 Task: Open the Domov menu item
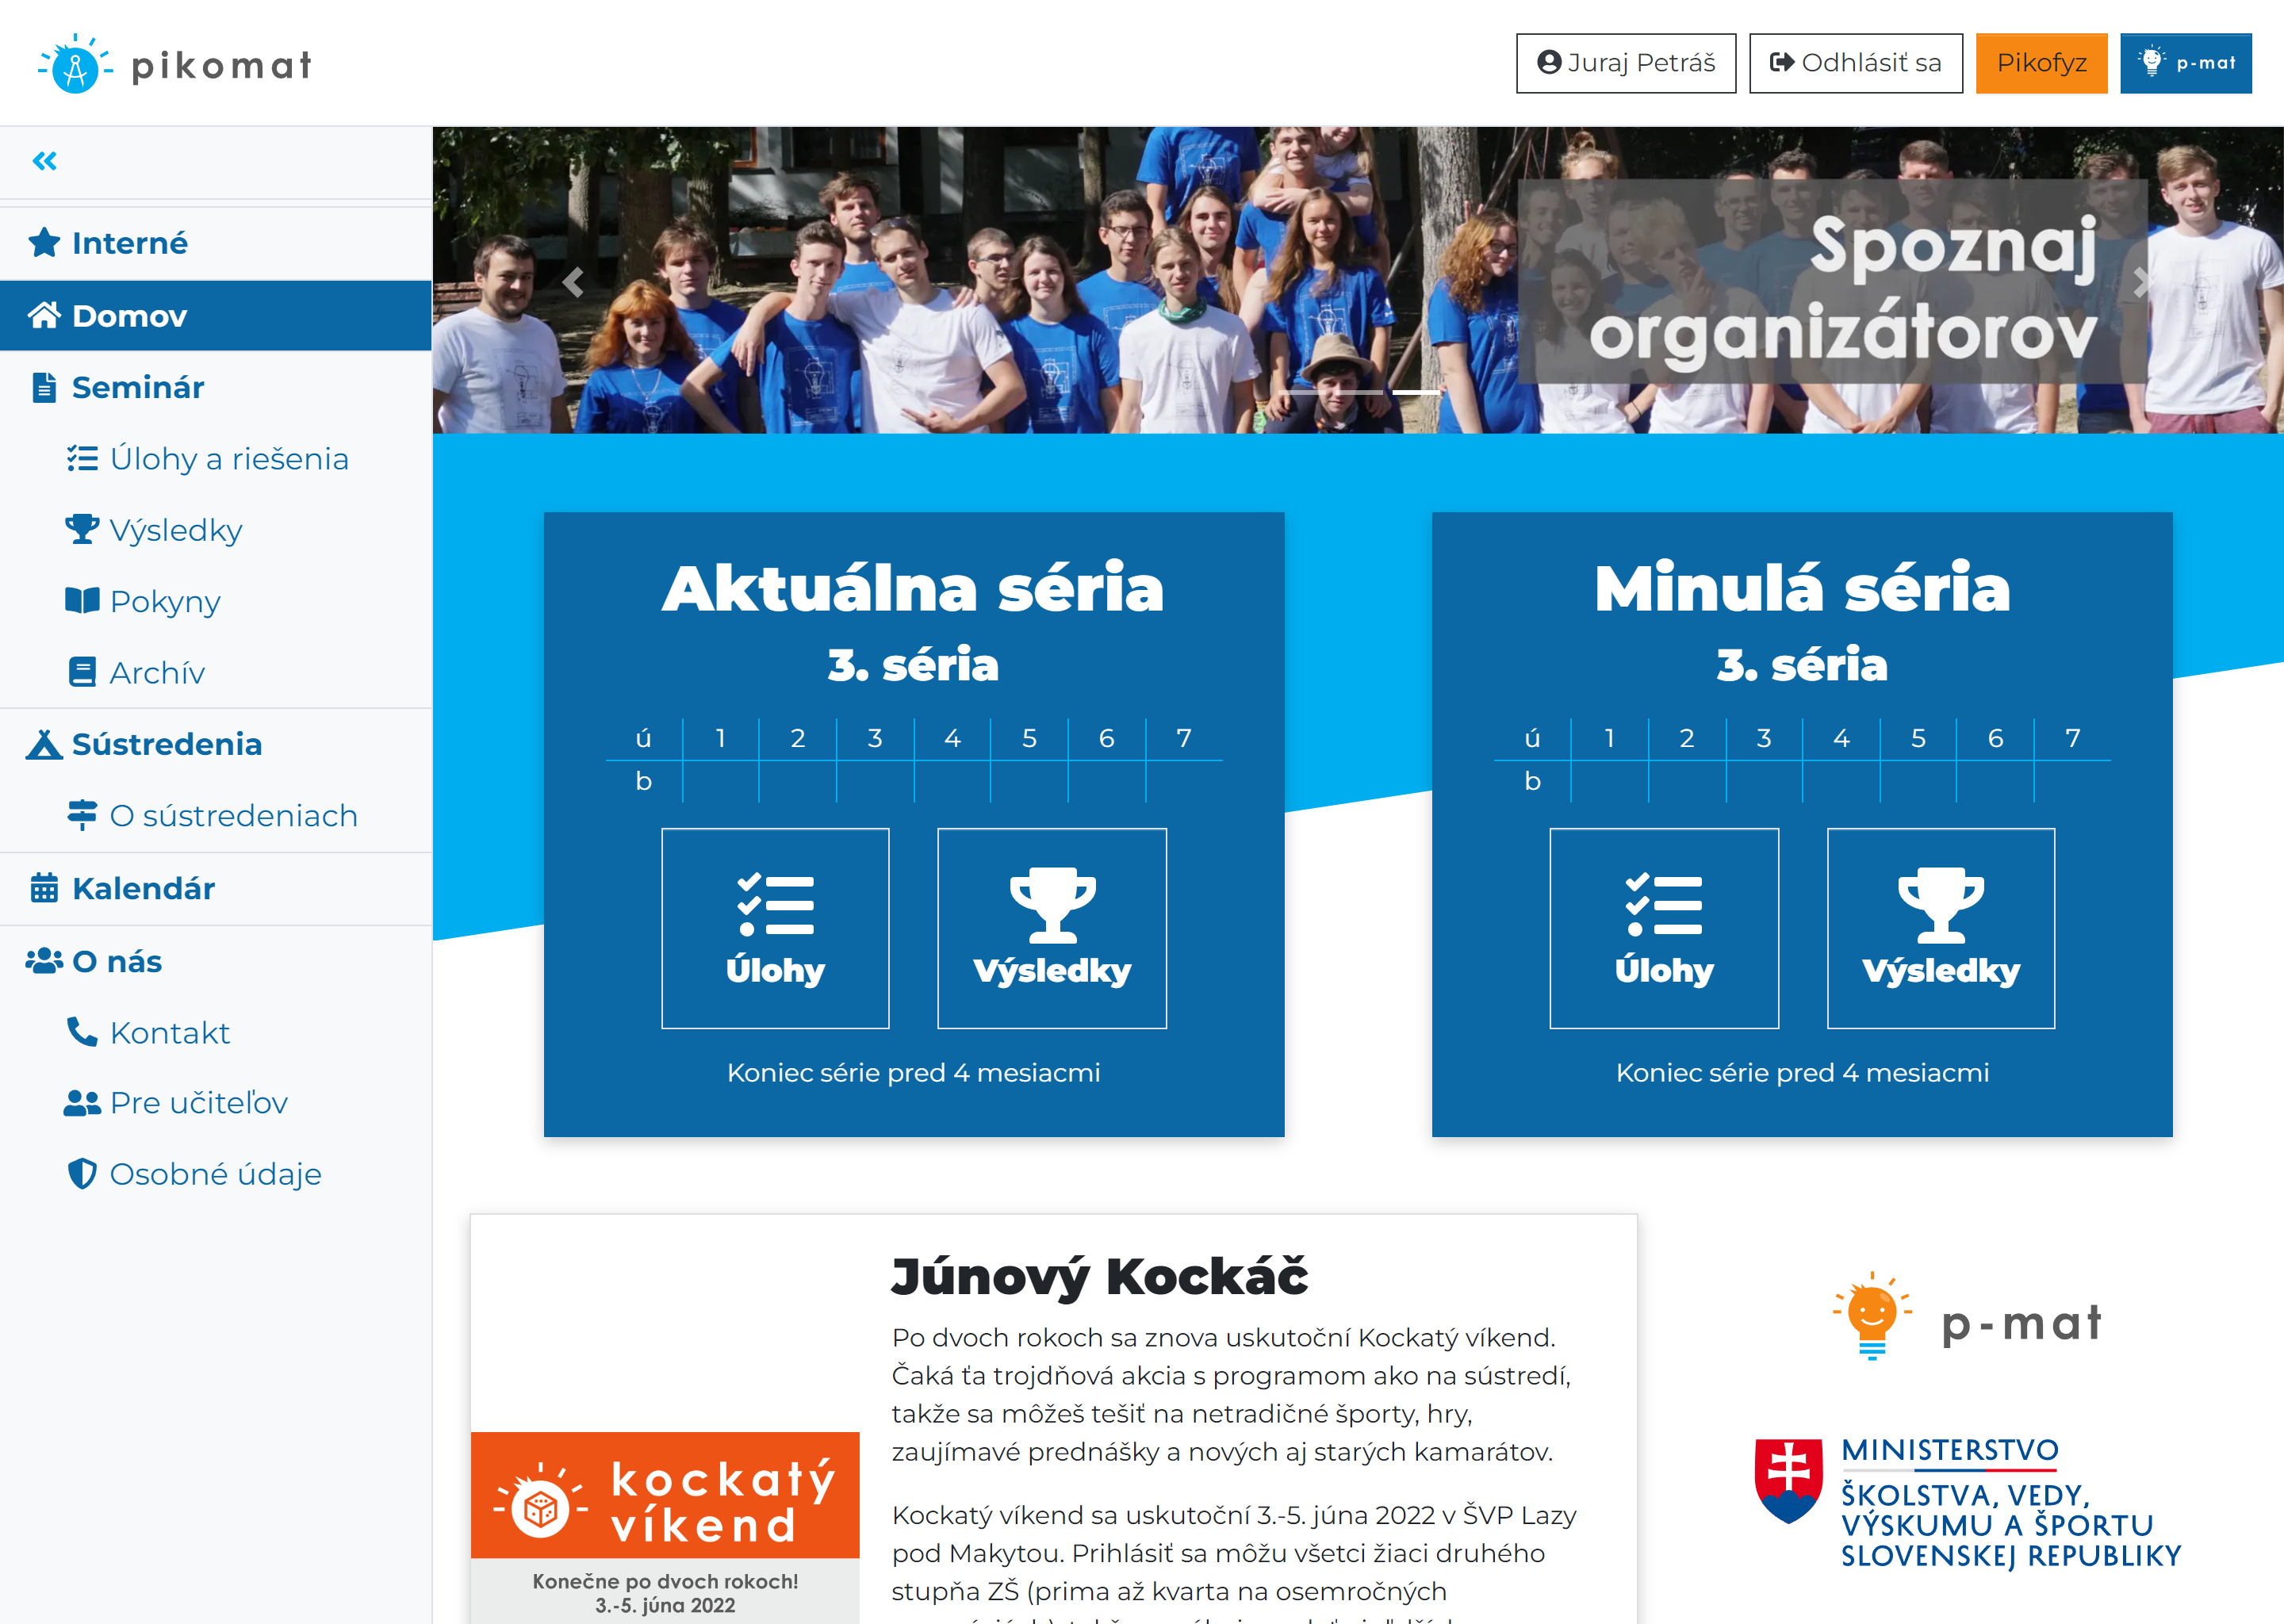coord(128,315)
